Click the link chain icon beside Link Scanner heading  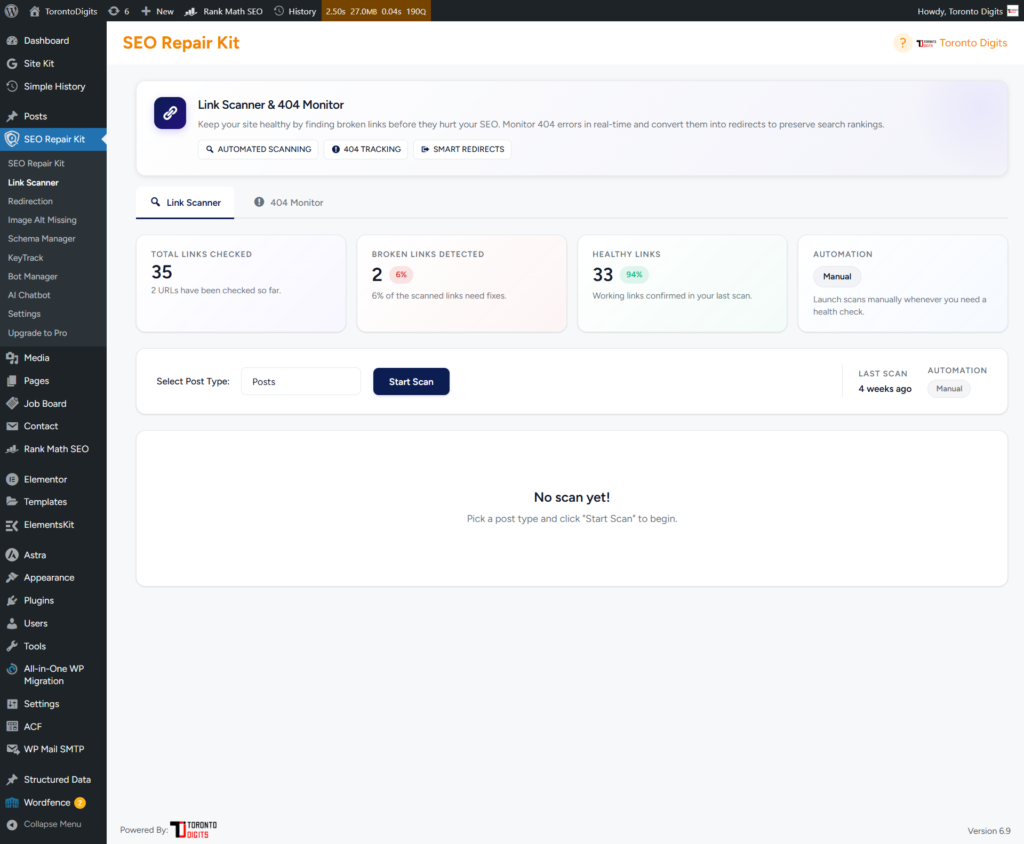pos(170,113)
